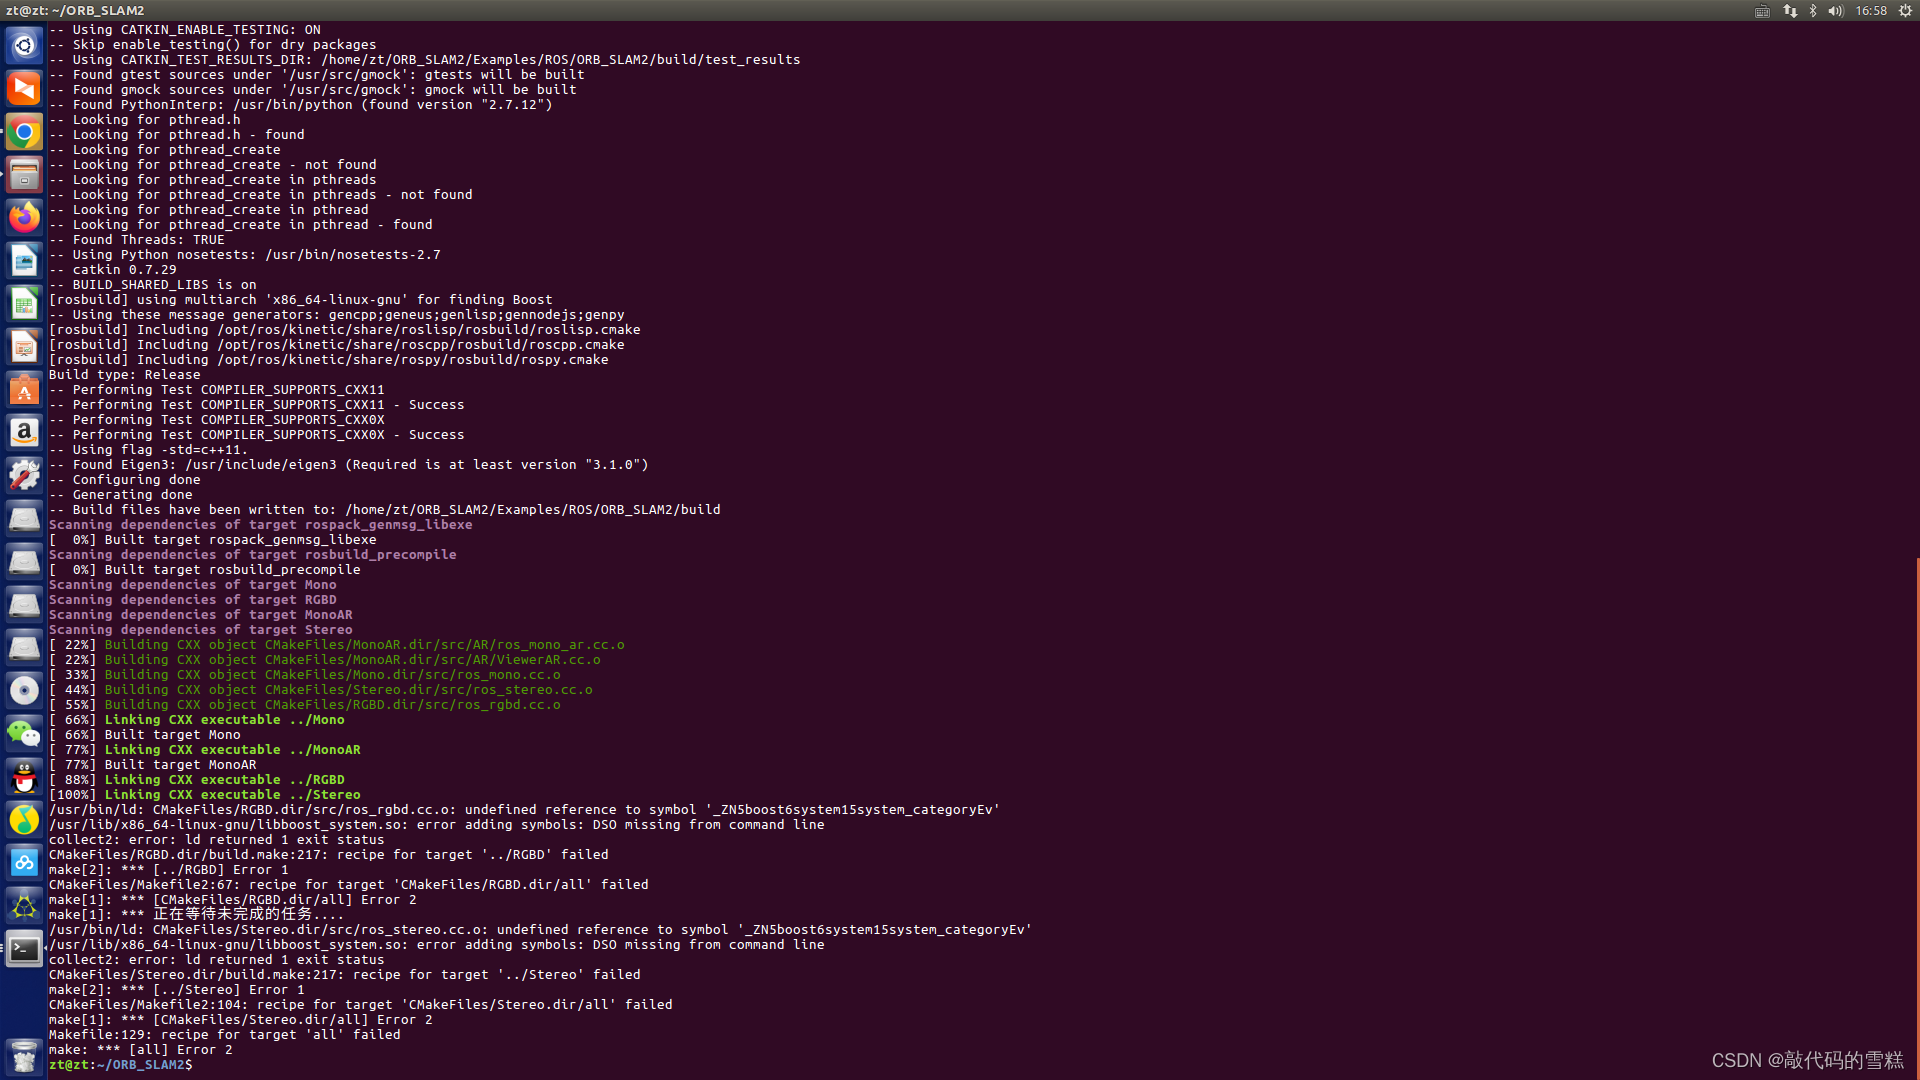This screenshot has height=1080, width=1920.
Task: Click 'Makefile:129: recipe for target all failed'
Action: pos(225,1035)
